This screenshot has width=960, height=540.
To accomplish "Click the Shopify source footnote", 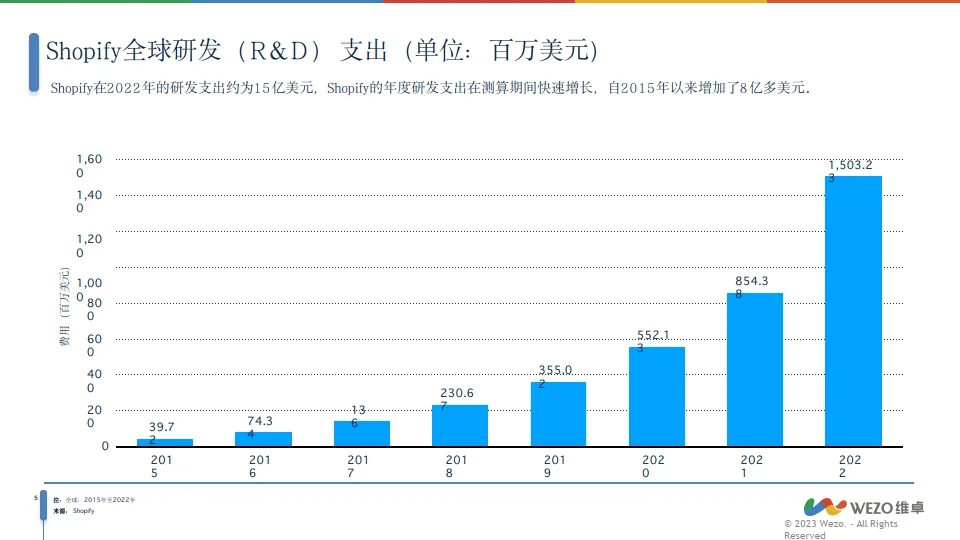I will point(74,511).
